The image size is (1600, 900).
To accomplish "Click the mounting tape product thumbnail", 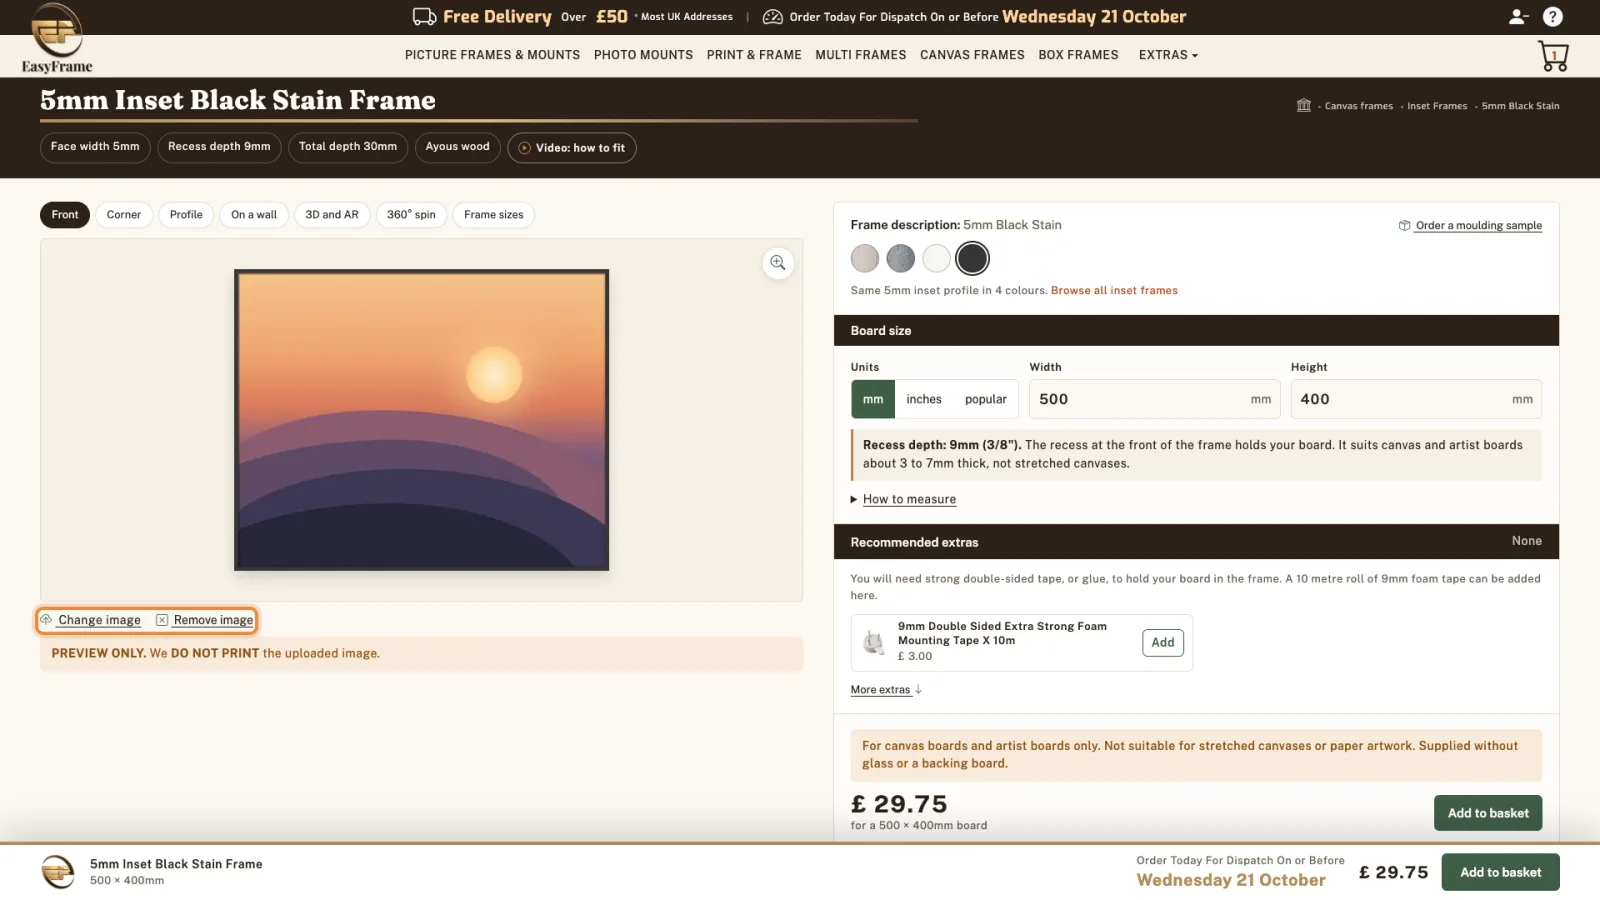I will pos(874,642).
